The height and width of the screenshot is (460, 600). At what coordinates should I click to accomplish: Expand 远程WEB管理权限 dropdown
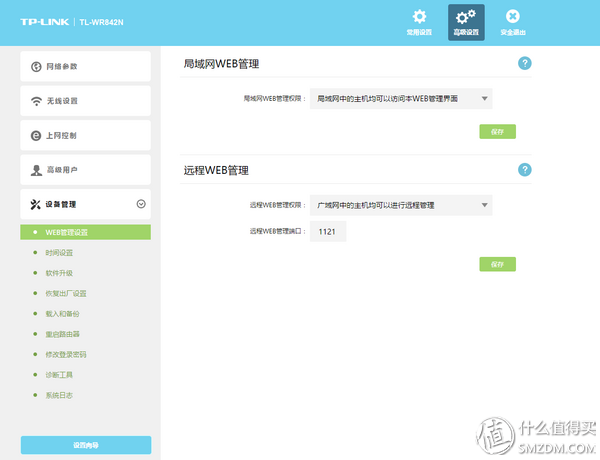[x=401, y=205]
